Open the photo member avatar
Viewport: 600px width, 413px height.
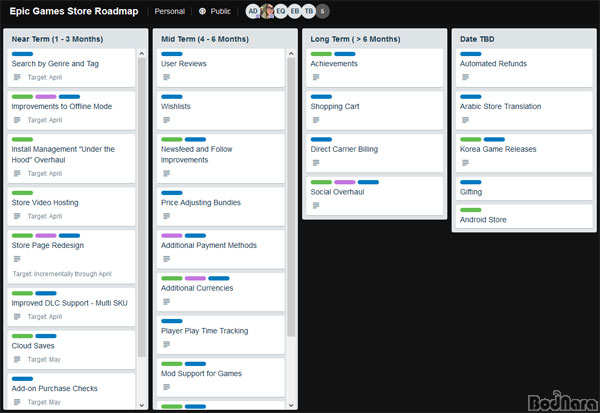[x=267, y=11]
